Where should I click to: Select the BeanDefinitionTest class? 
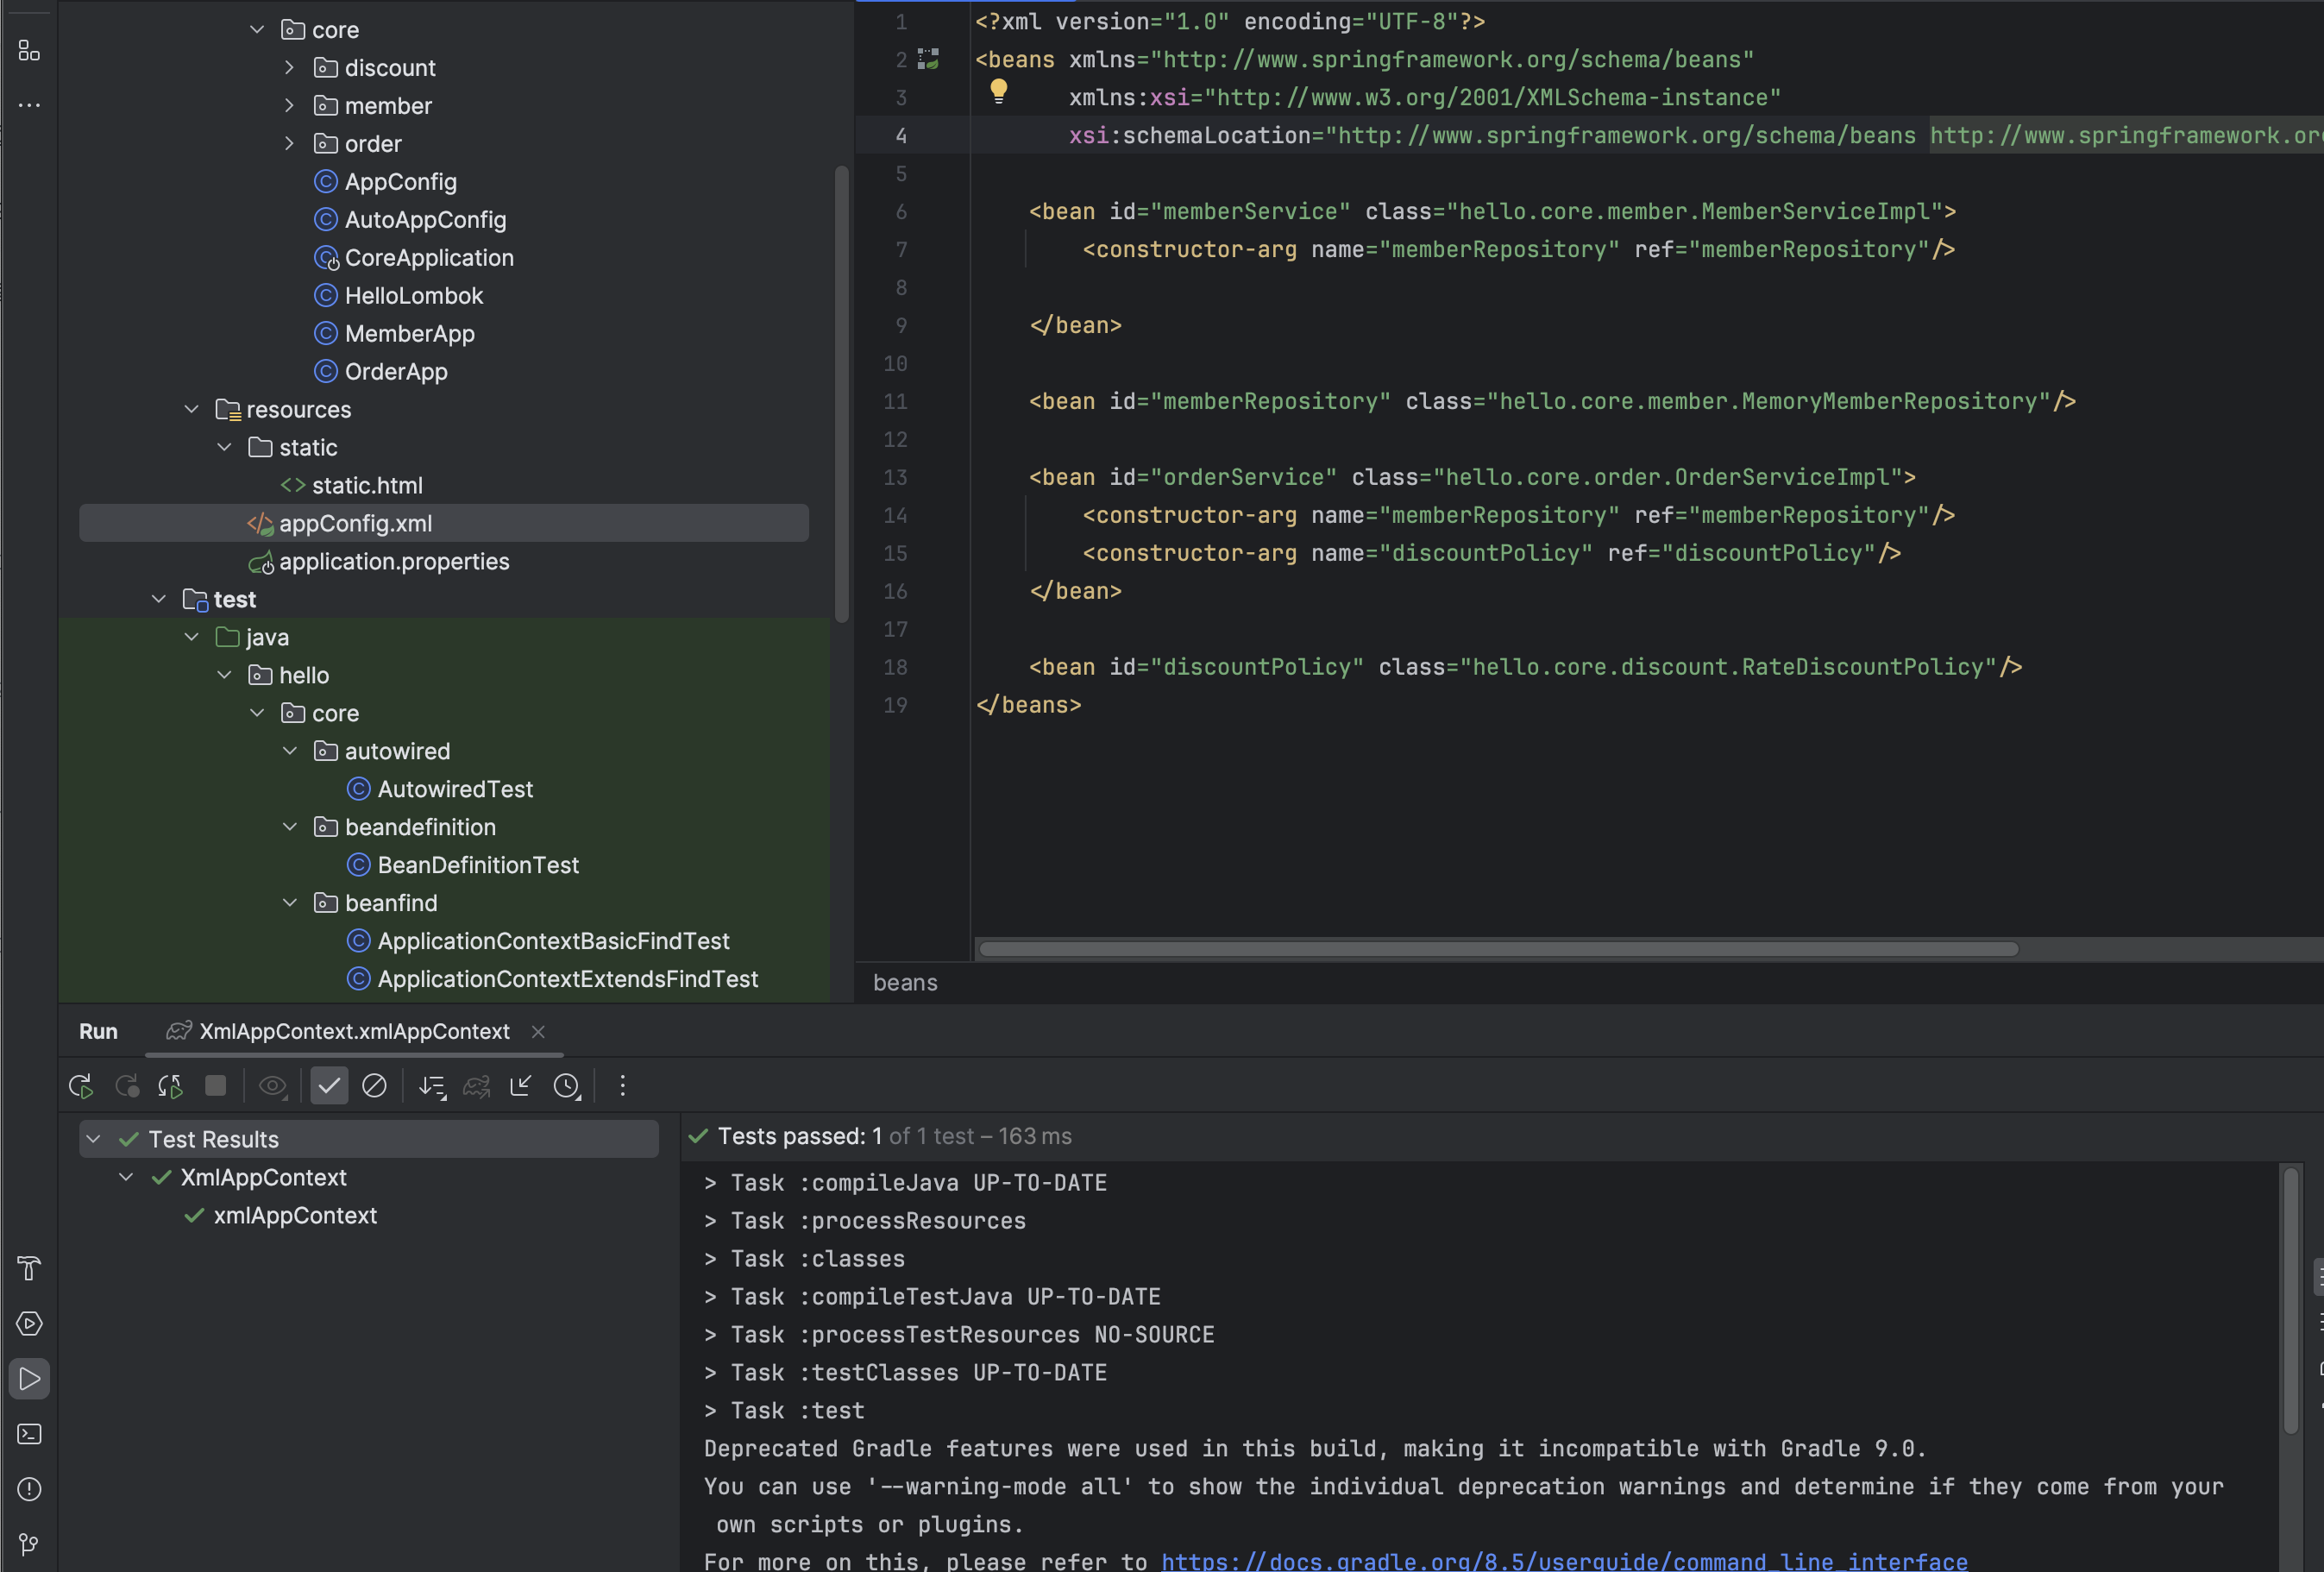click(478, 865)
